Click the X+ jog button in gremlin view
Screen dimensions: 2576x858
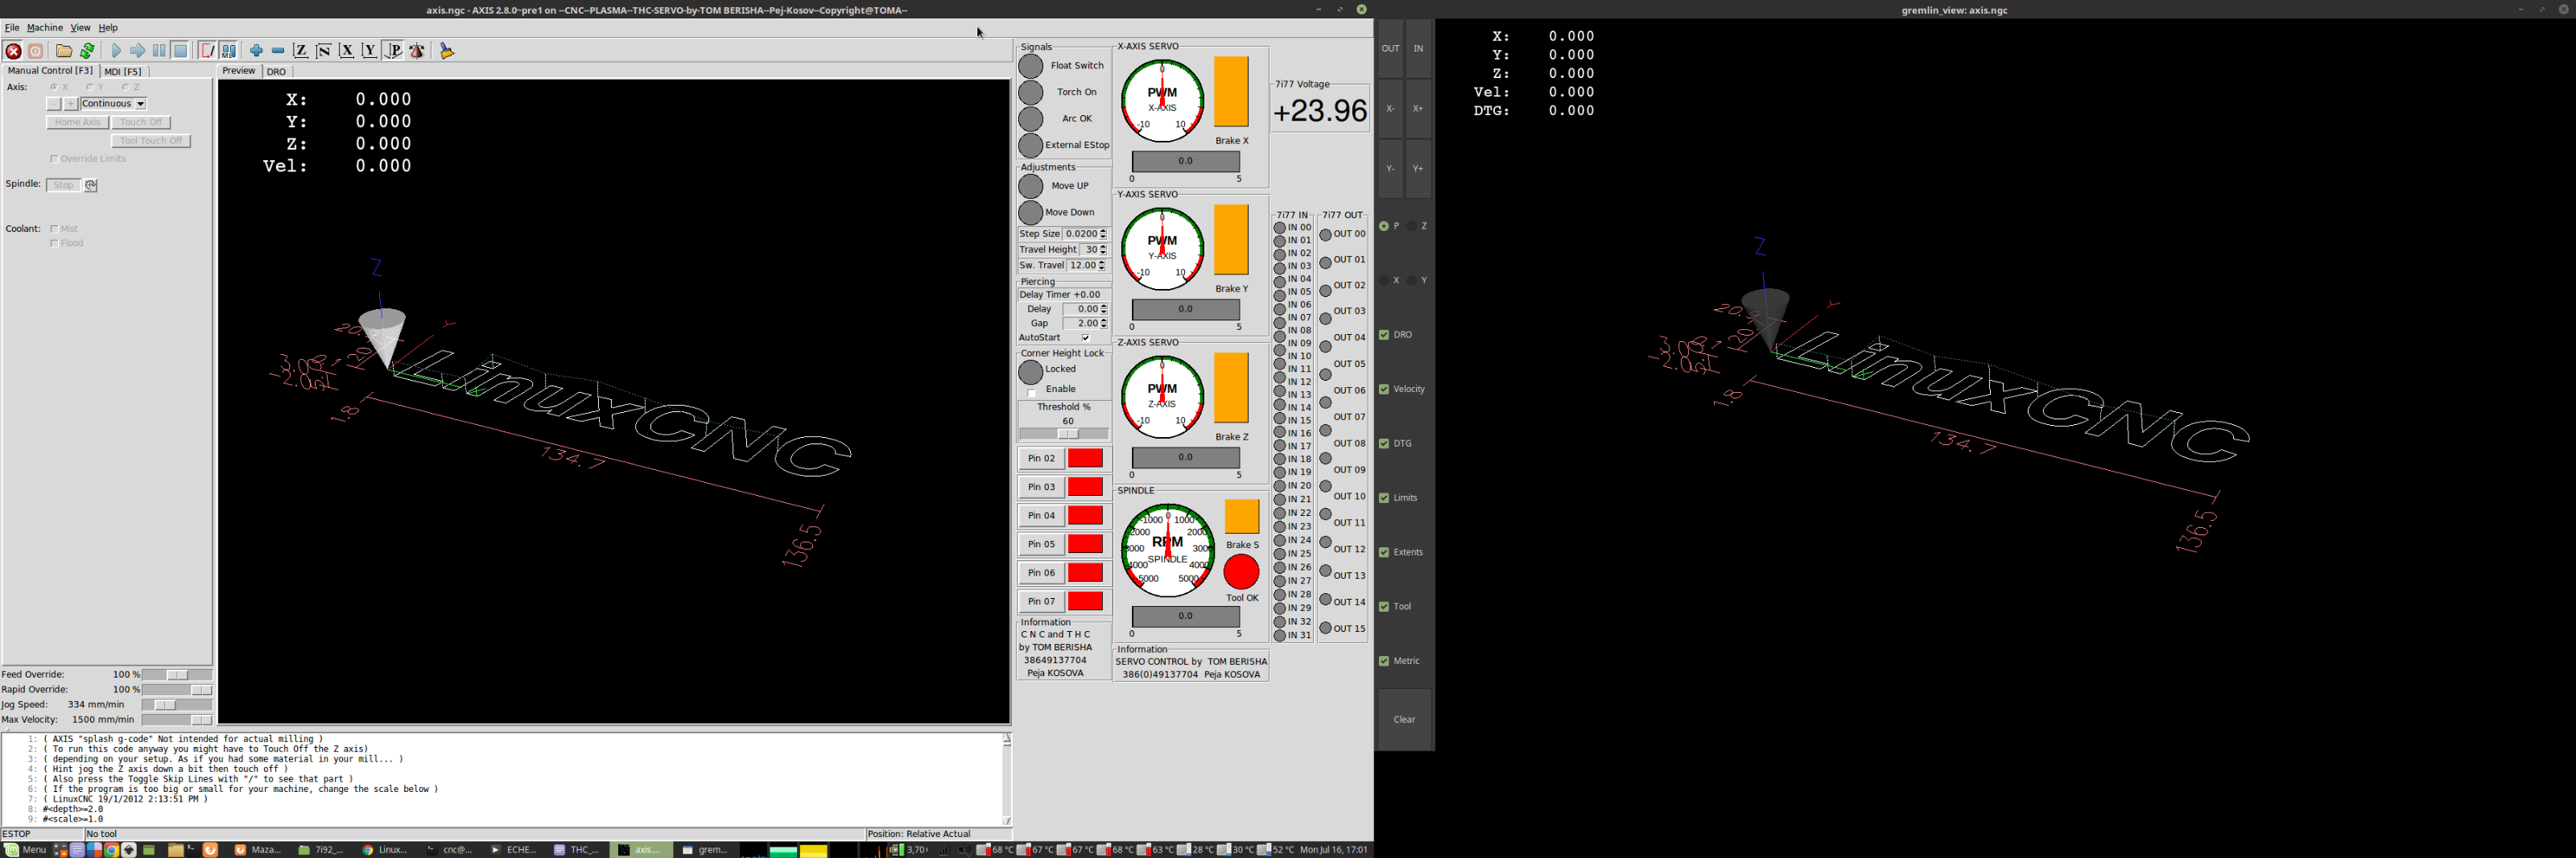[x=1418, y=108]
